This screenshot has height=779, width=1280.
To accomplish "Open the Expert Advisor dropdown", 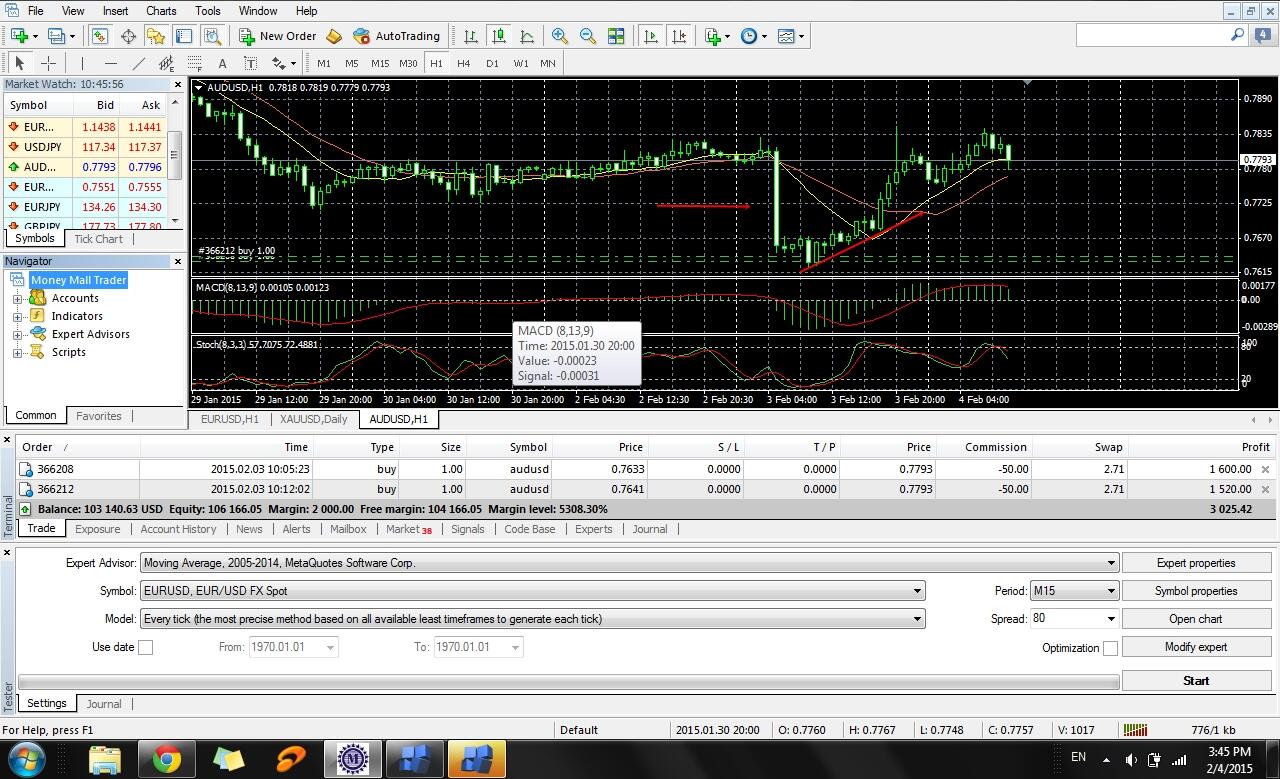I will coord(1111,563).
